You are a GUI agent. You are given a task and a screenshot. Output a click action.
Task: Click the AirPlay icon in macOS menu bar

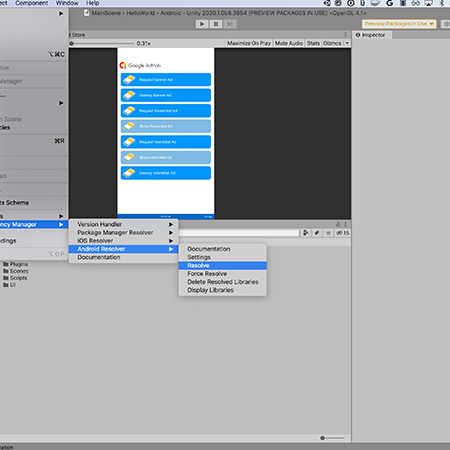pos(429,3)
